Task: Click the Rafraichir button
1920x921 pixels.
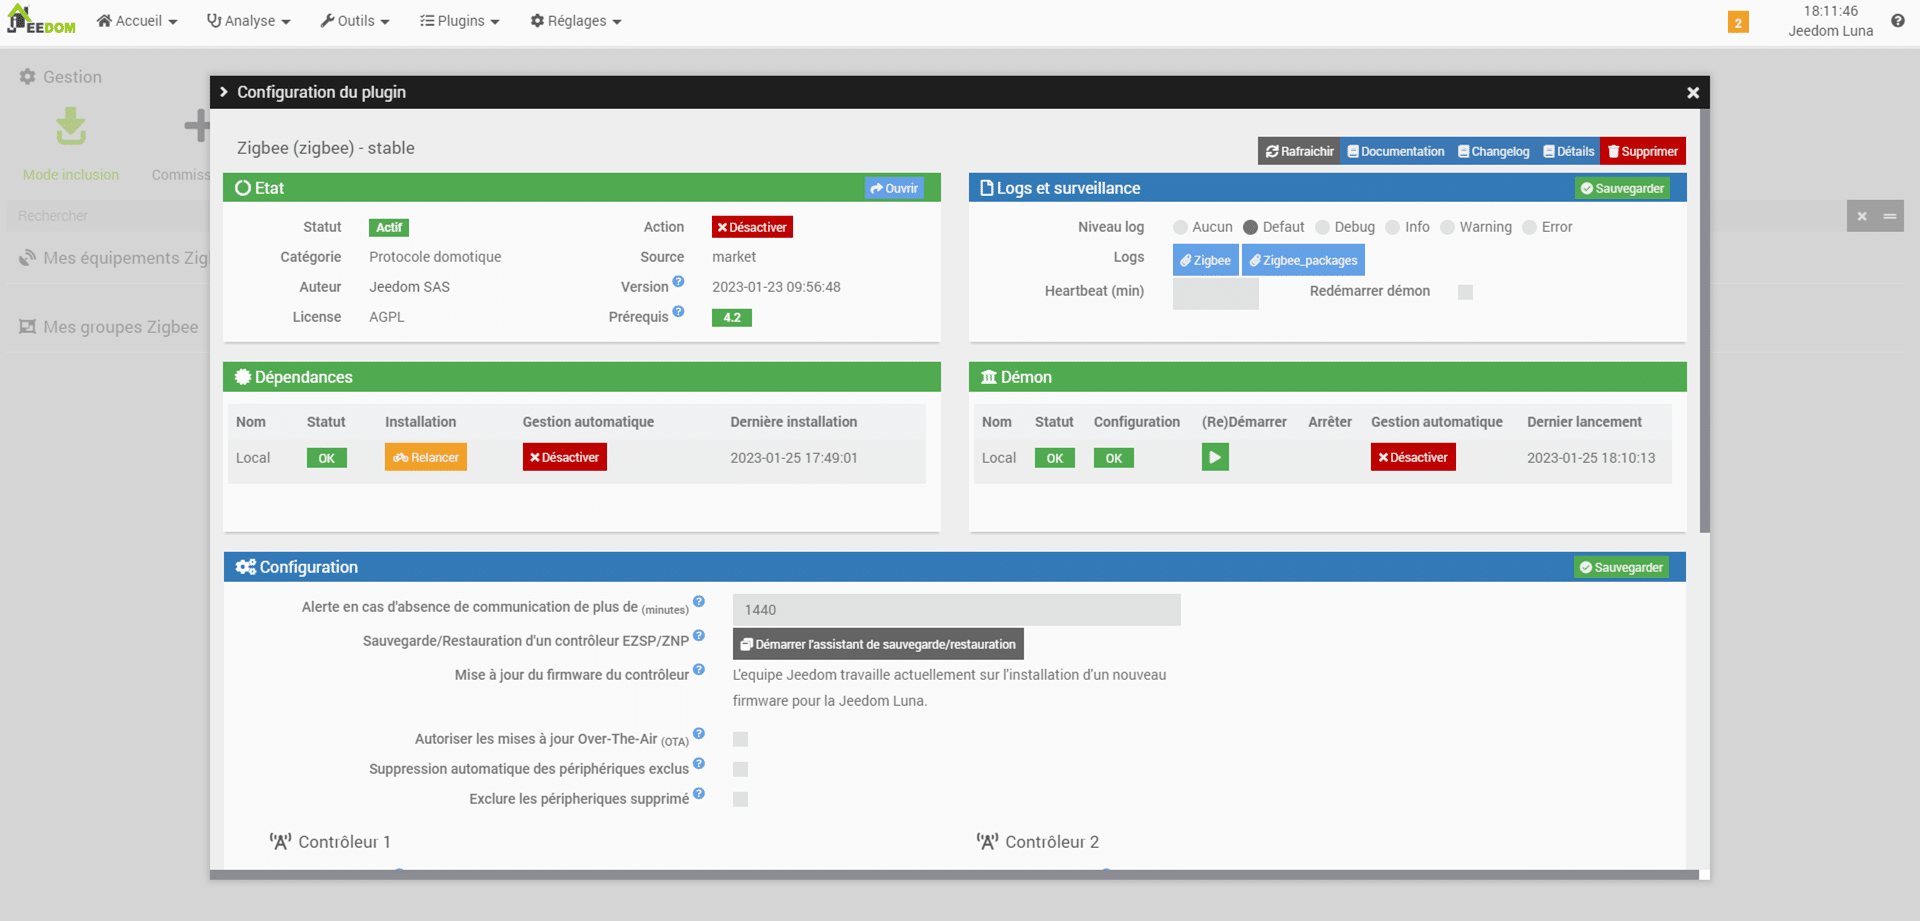Action: (x=1299, y=151)
